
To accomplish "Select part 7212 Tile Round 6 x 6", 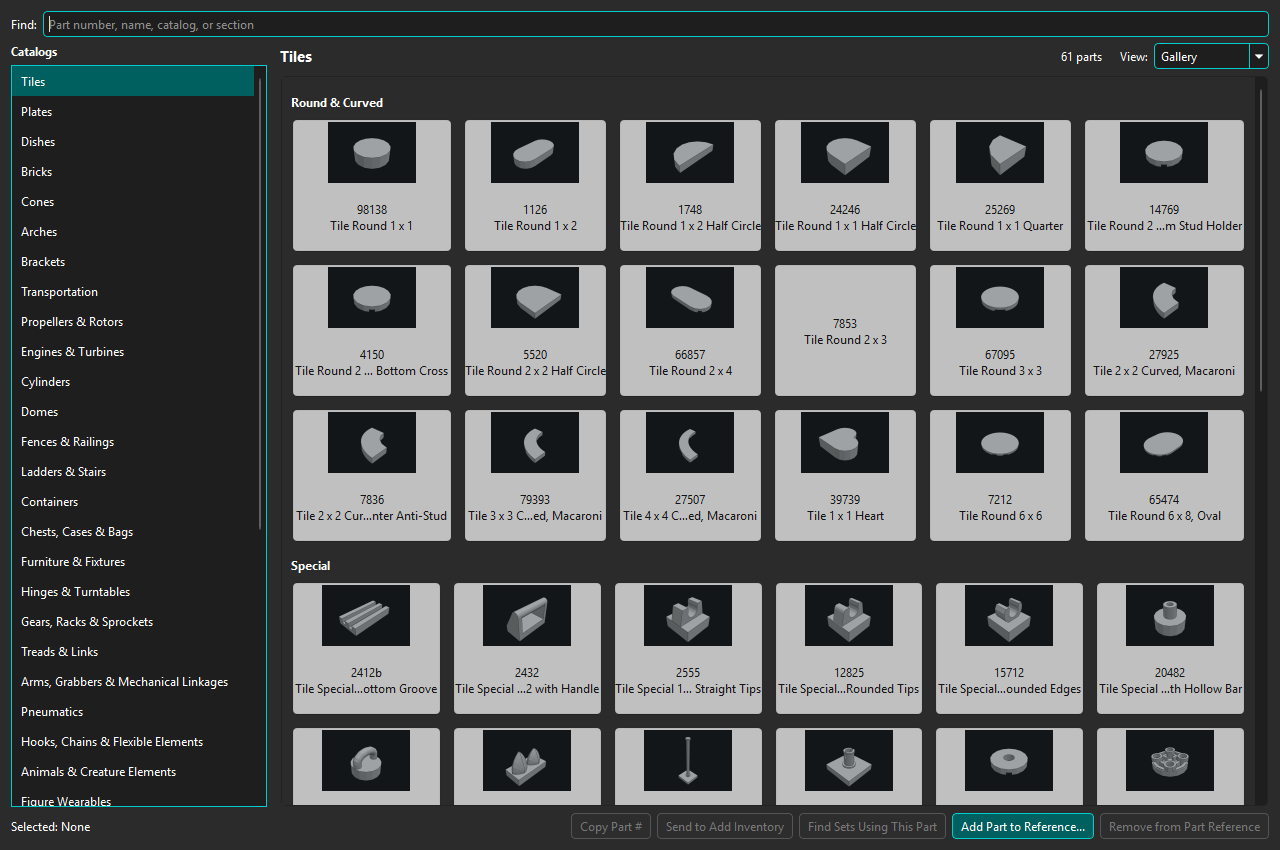I will (1000, 475).
